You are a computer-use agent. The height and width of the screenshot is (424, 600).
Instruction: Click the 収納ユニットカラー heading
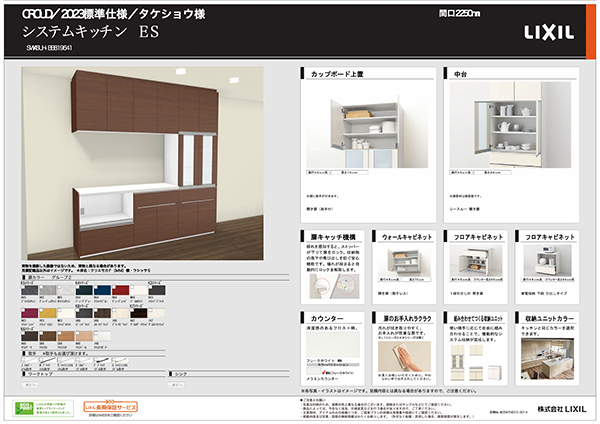(x=549, y=318)
